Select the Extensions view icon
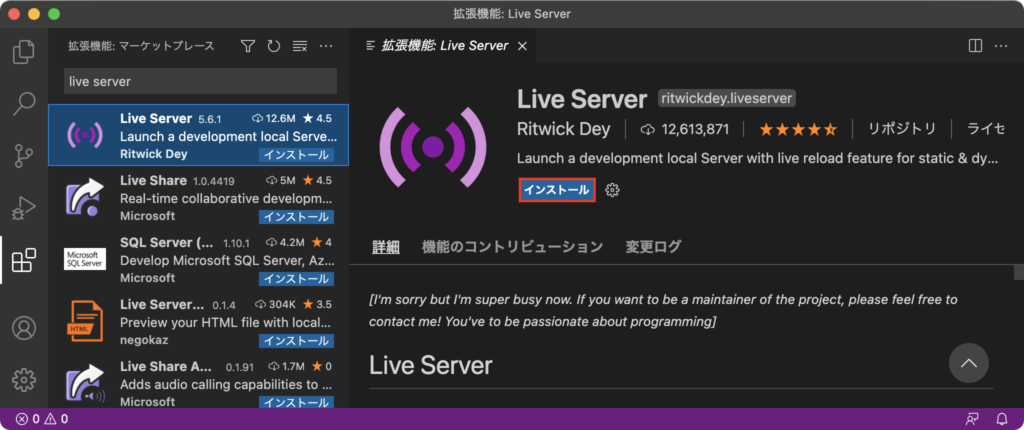 point(24,260)
